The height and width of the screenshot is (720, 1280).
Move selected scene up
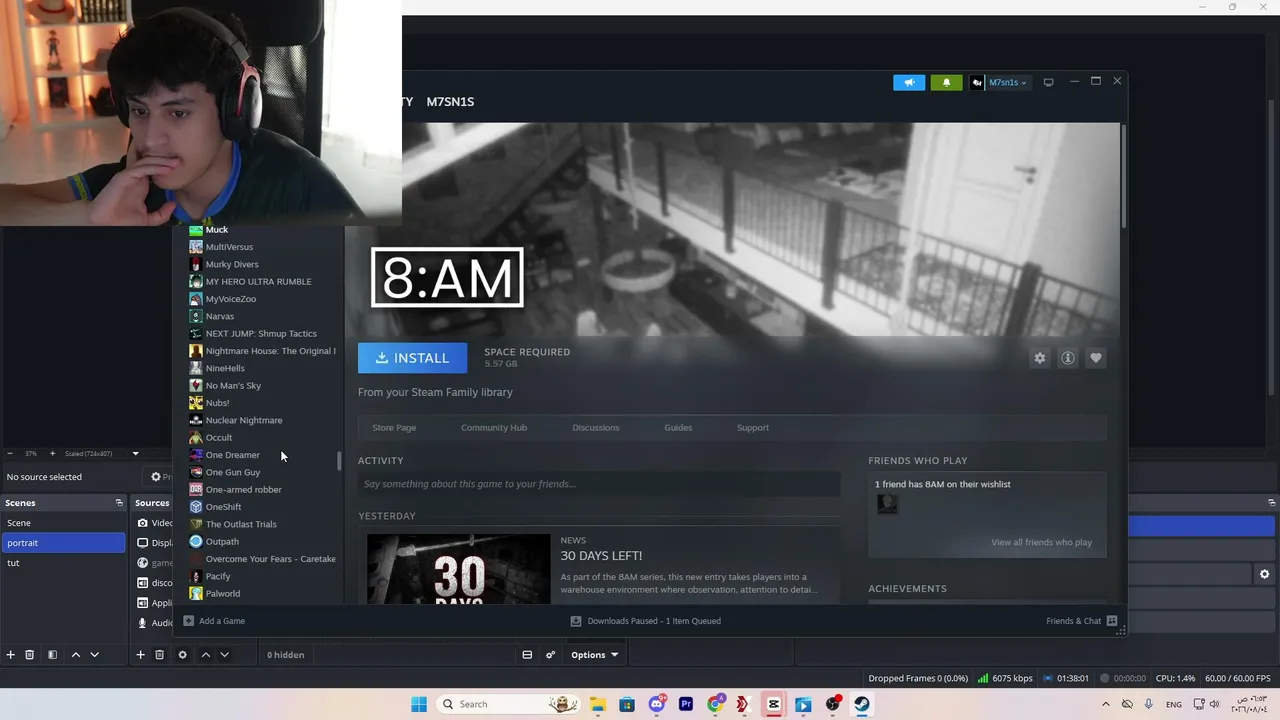click(75, 655)
